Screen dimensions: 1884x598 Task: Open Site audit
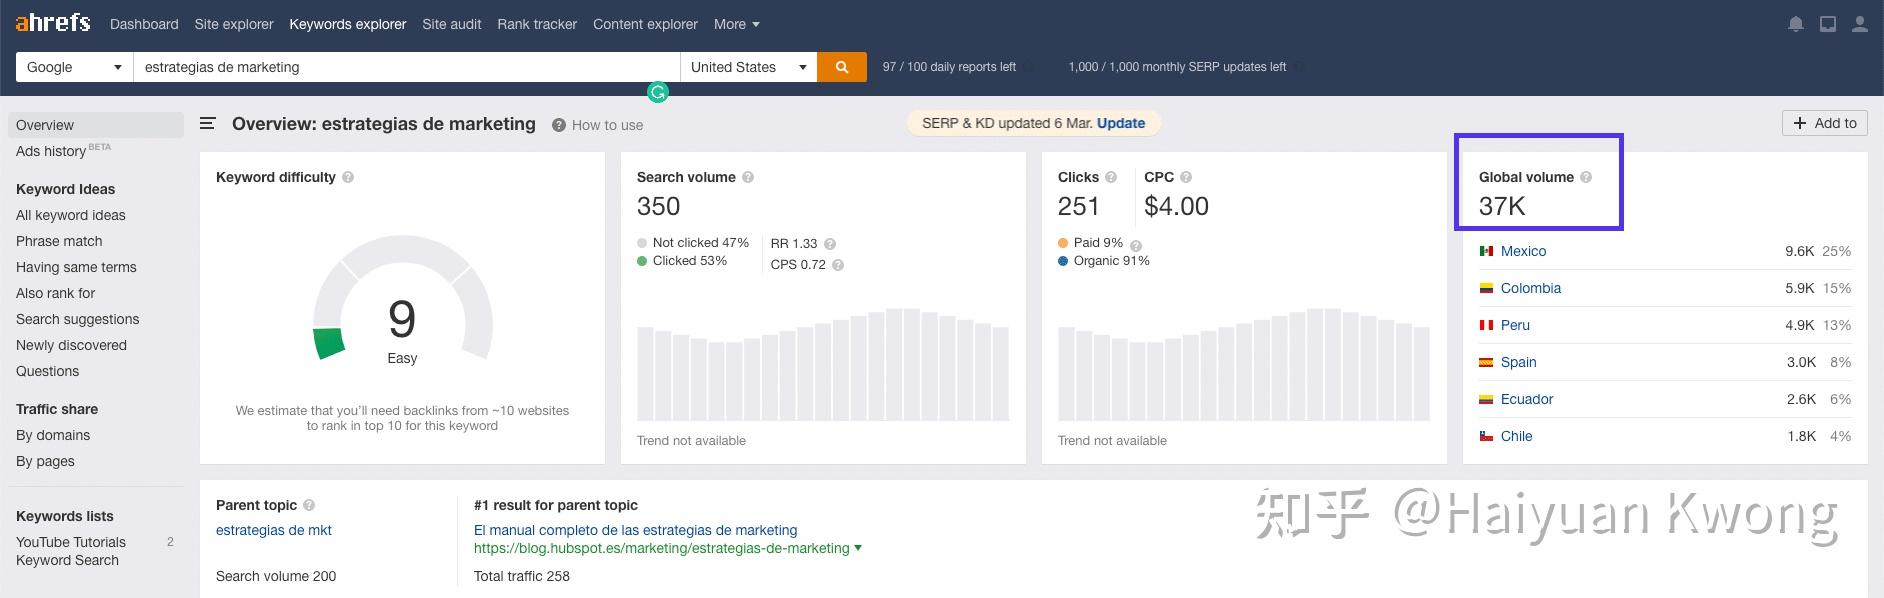tap(452, 24)
